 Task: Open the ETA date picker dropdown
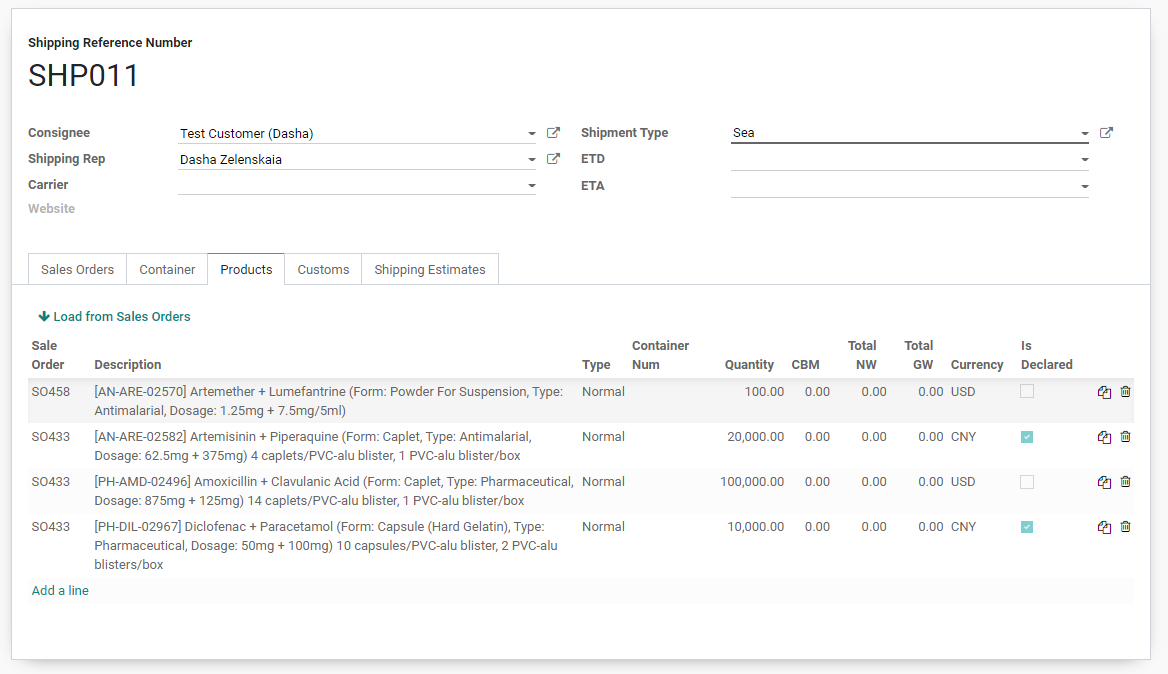(x=1085, y=186)
